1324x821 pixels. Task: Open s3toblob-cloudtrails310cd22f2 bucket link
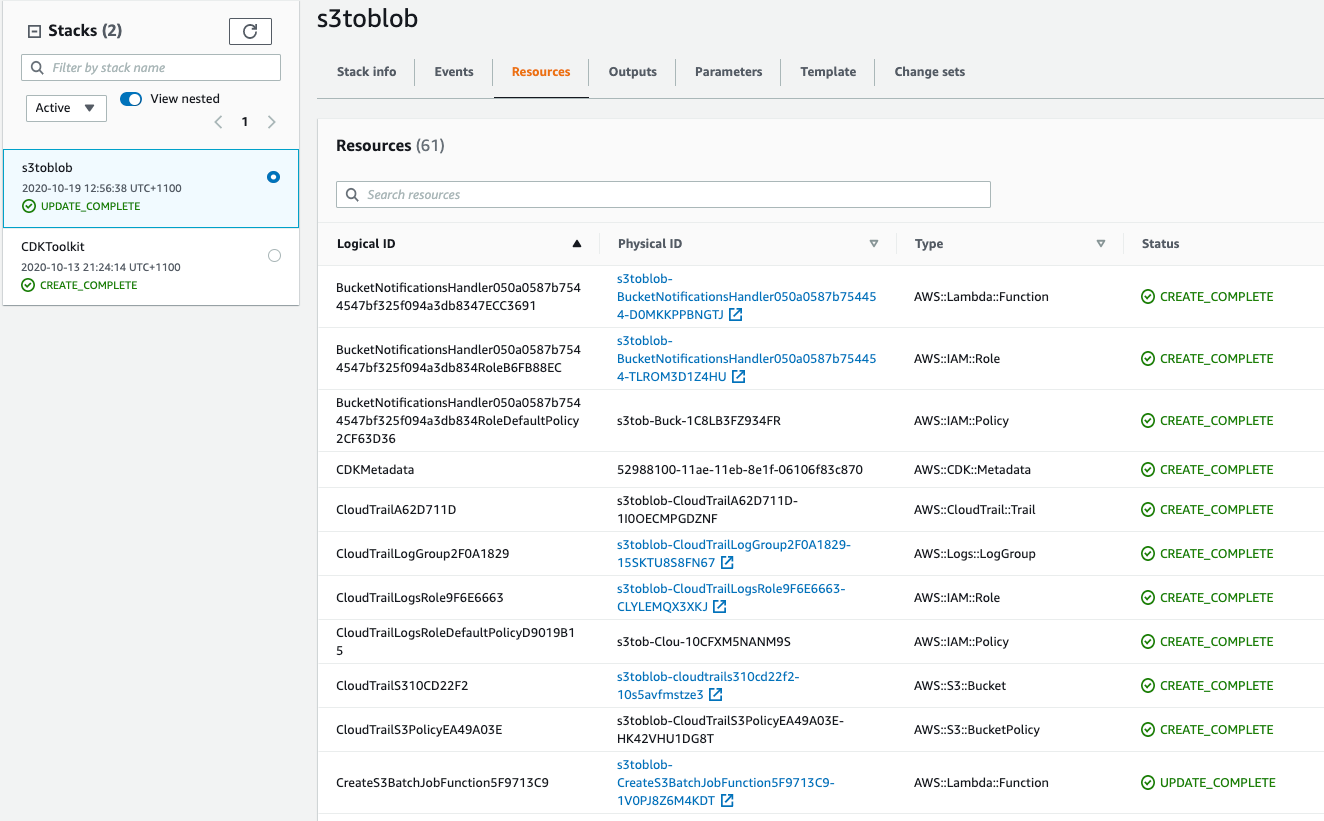tap(708, 686)
